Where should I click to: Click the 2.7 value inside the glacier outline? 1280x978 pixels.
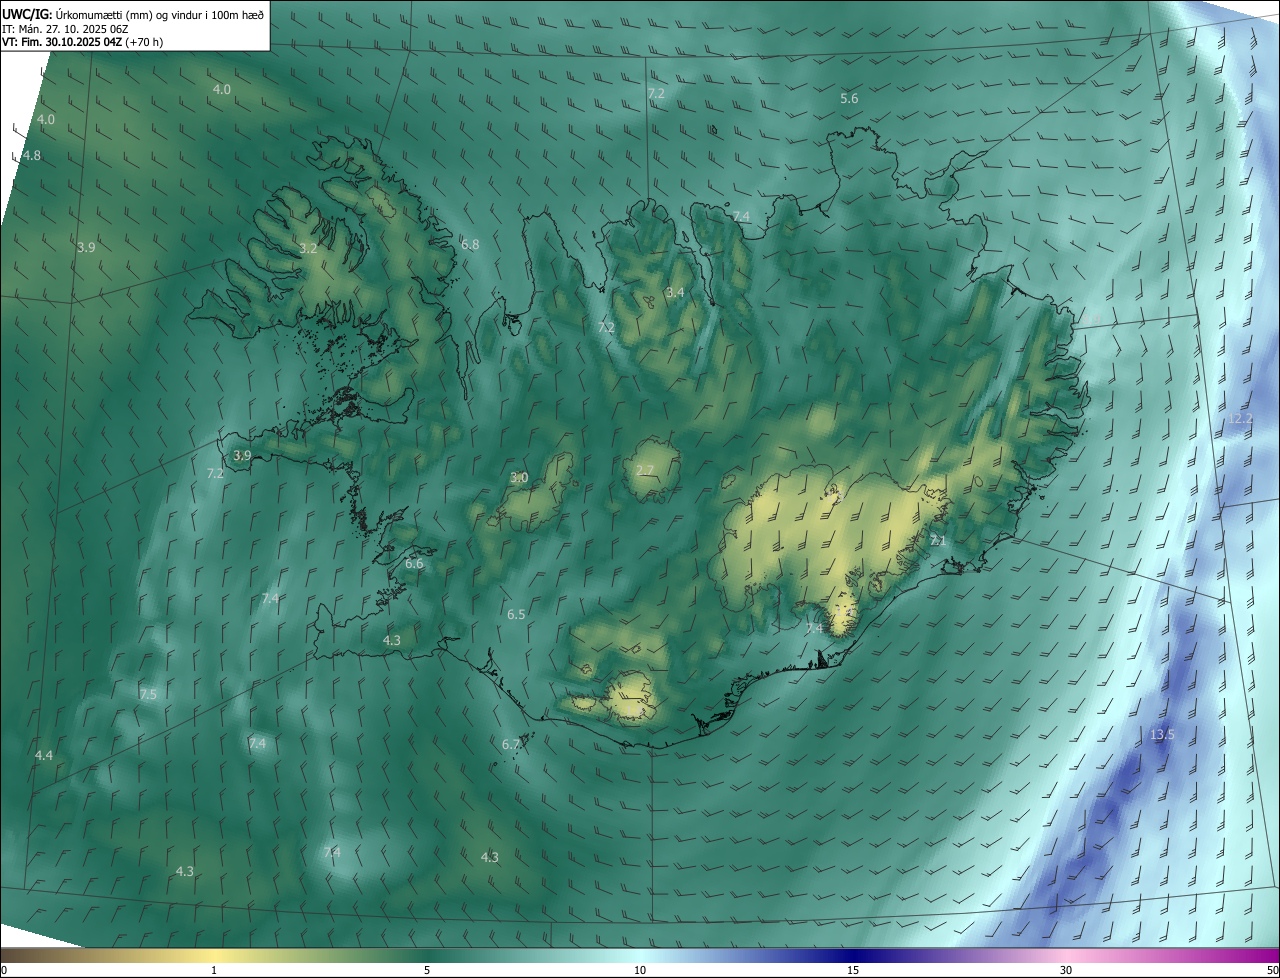tap(645, 470)
